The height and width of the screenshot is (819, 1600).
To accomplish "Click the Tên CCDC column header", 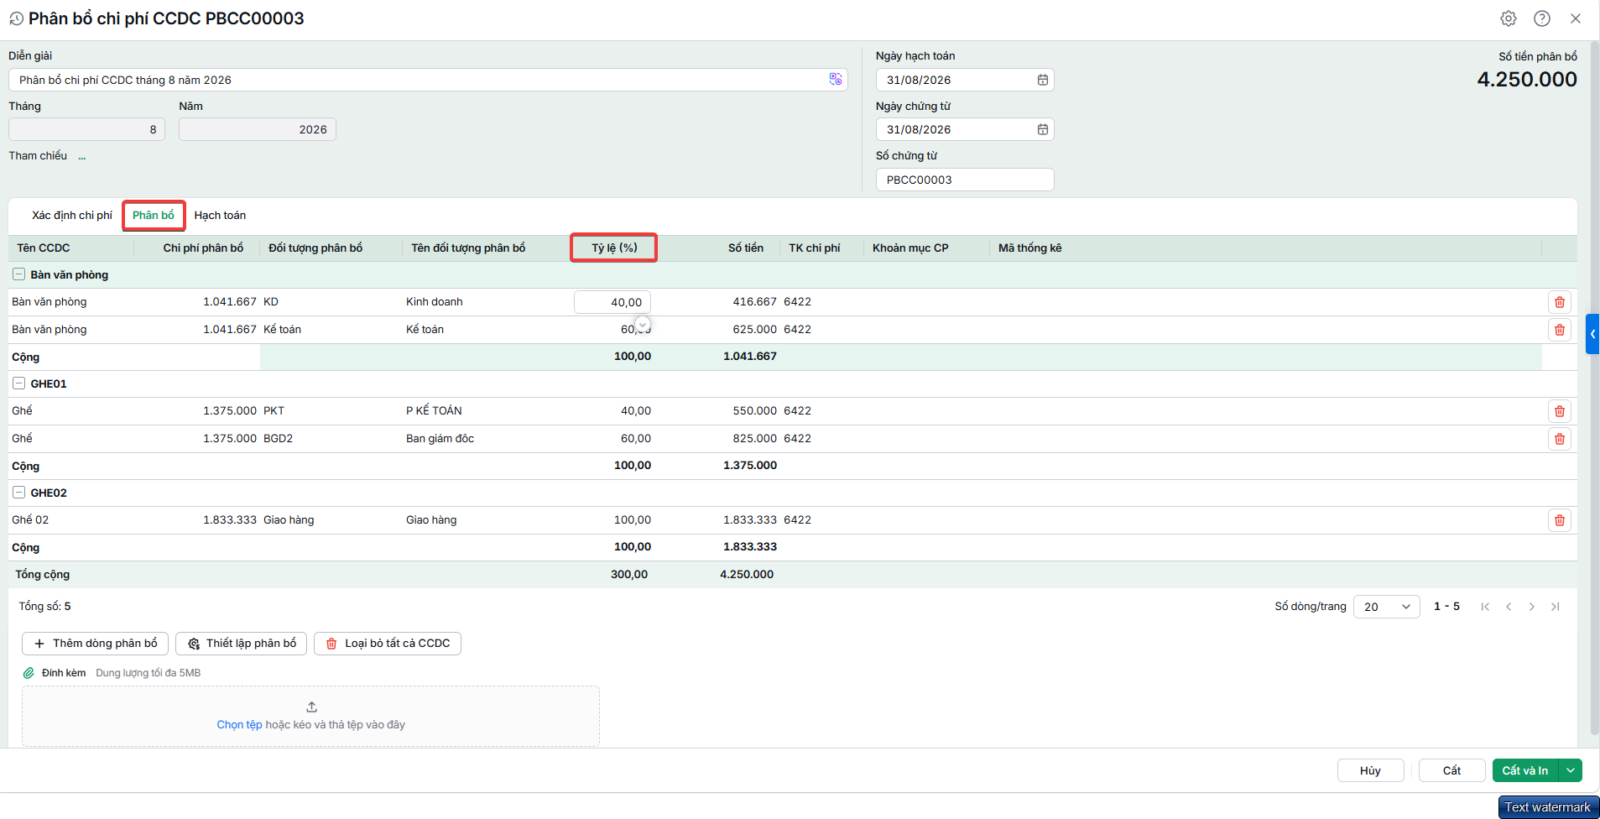I will tap(43, 248).
